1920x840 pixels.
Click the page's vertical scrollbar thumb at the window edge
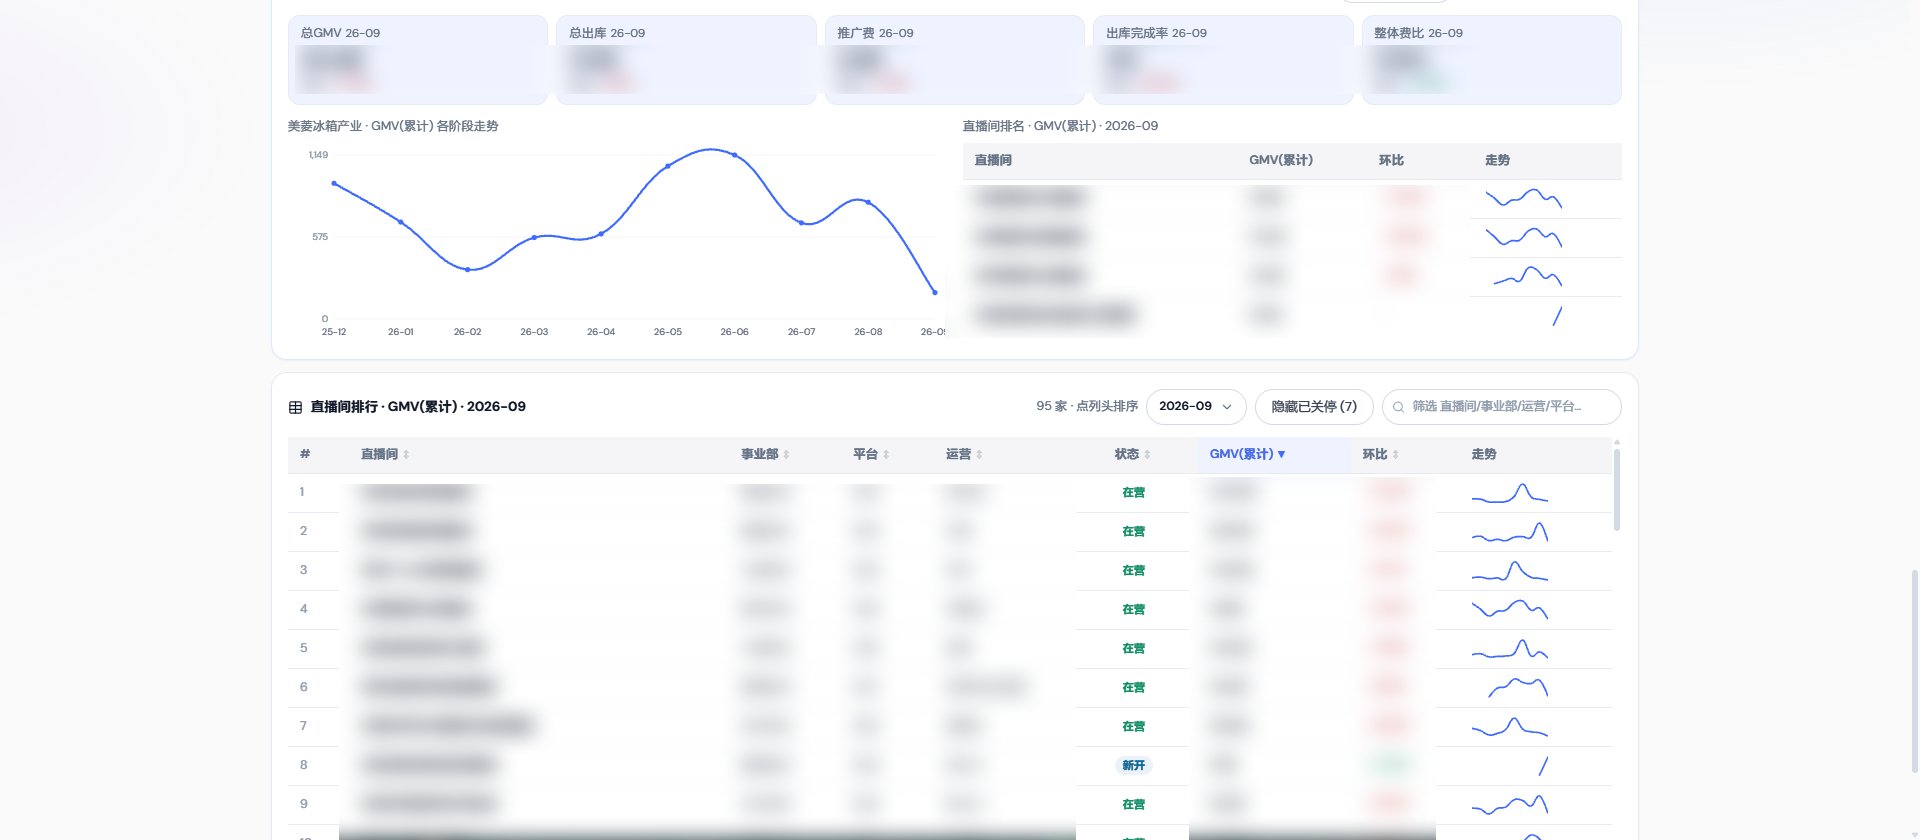tap(1915, 672)
